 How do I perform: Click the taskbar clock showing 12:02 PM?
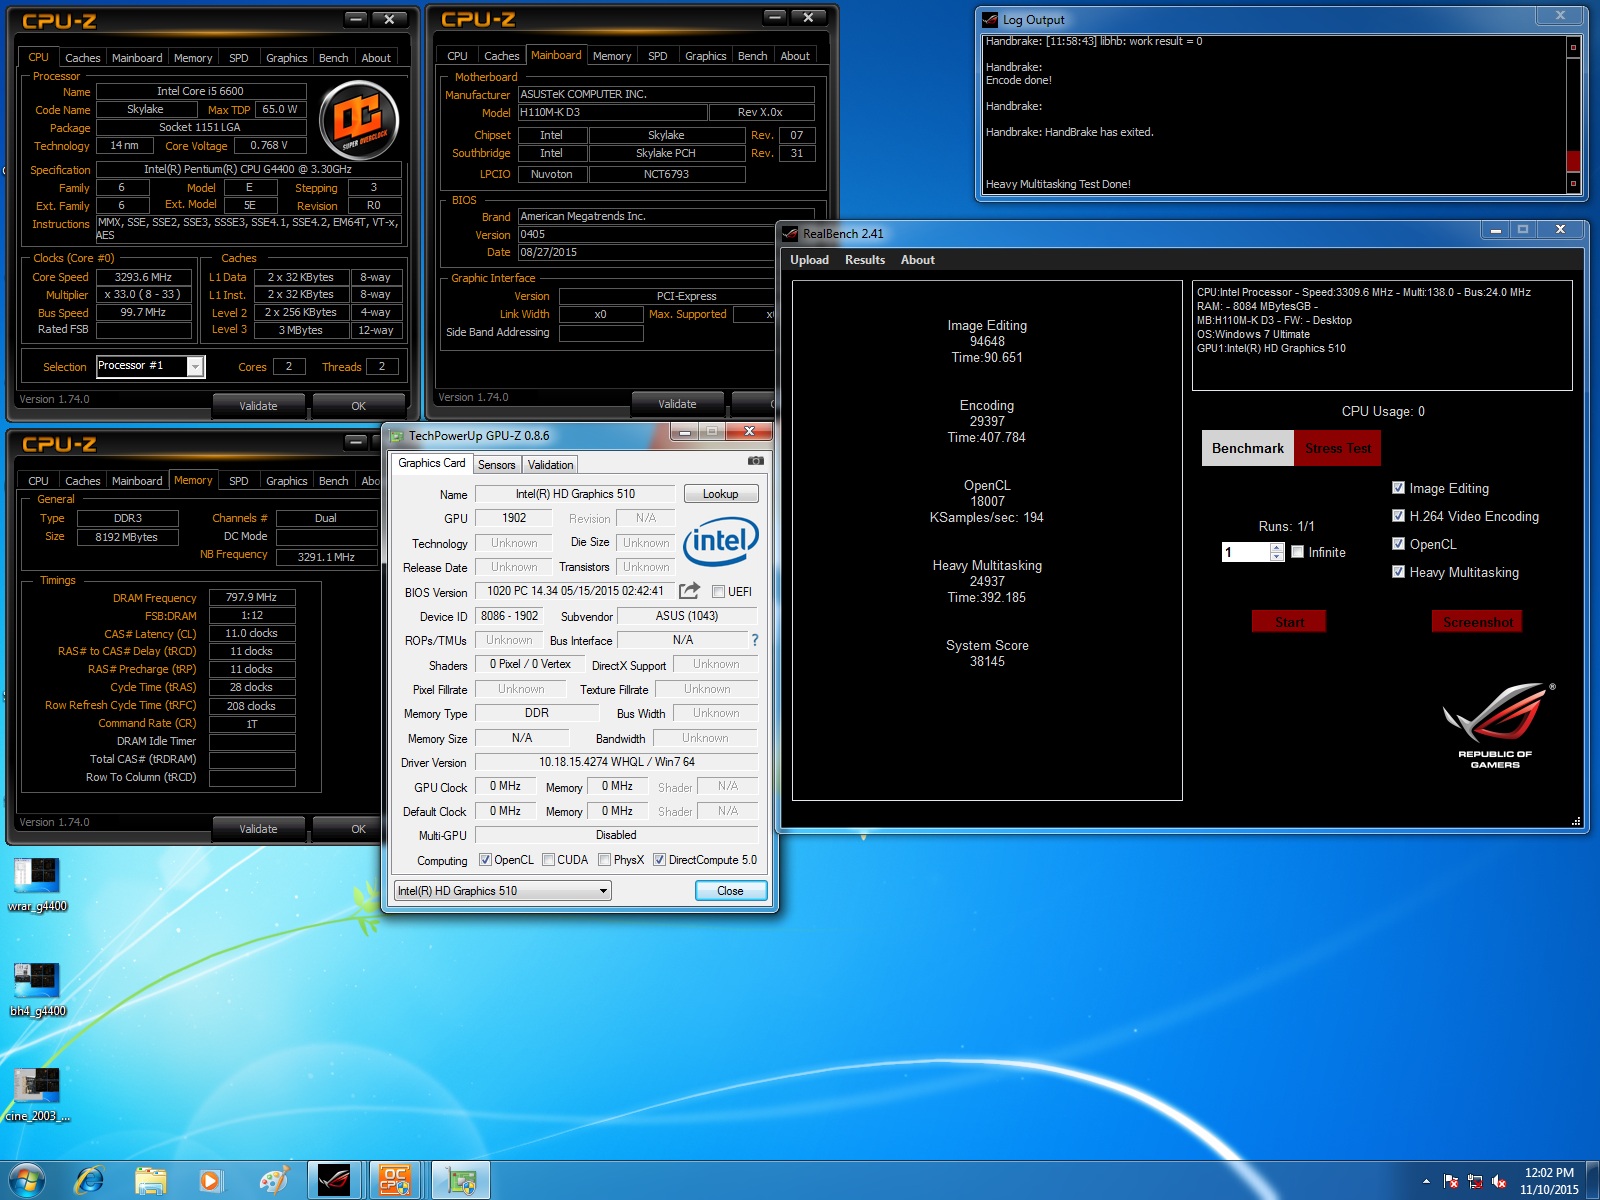(1549, 1181)
